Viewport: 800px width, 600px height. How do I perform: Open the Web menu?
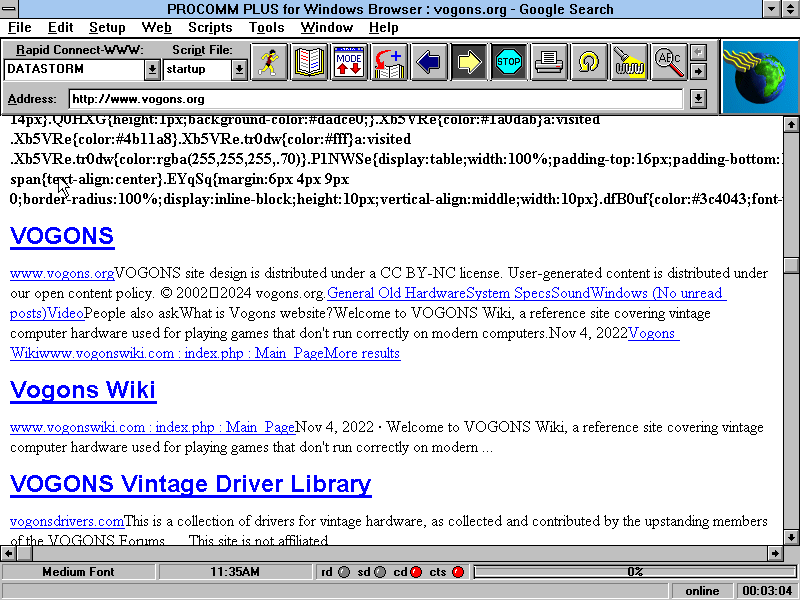(x=156, y=28)
